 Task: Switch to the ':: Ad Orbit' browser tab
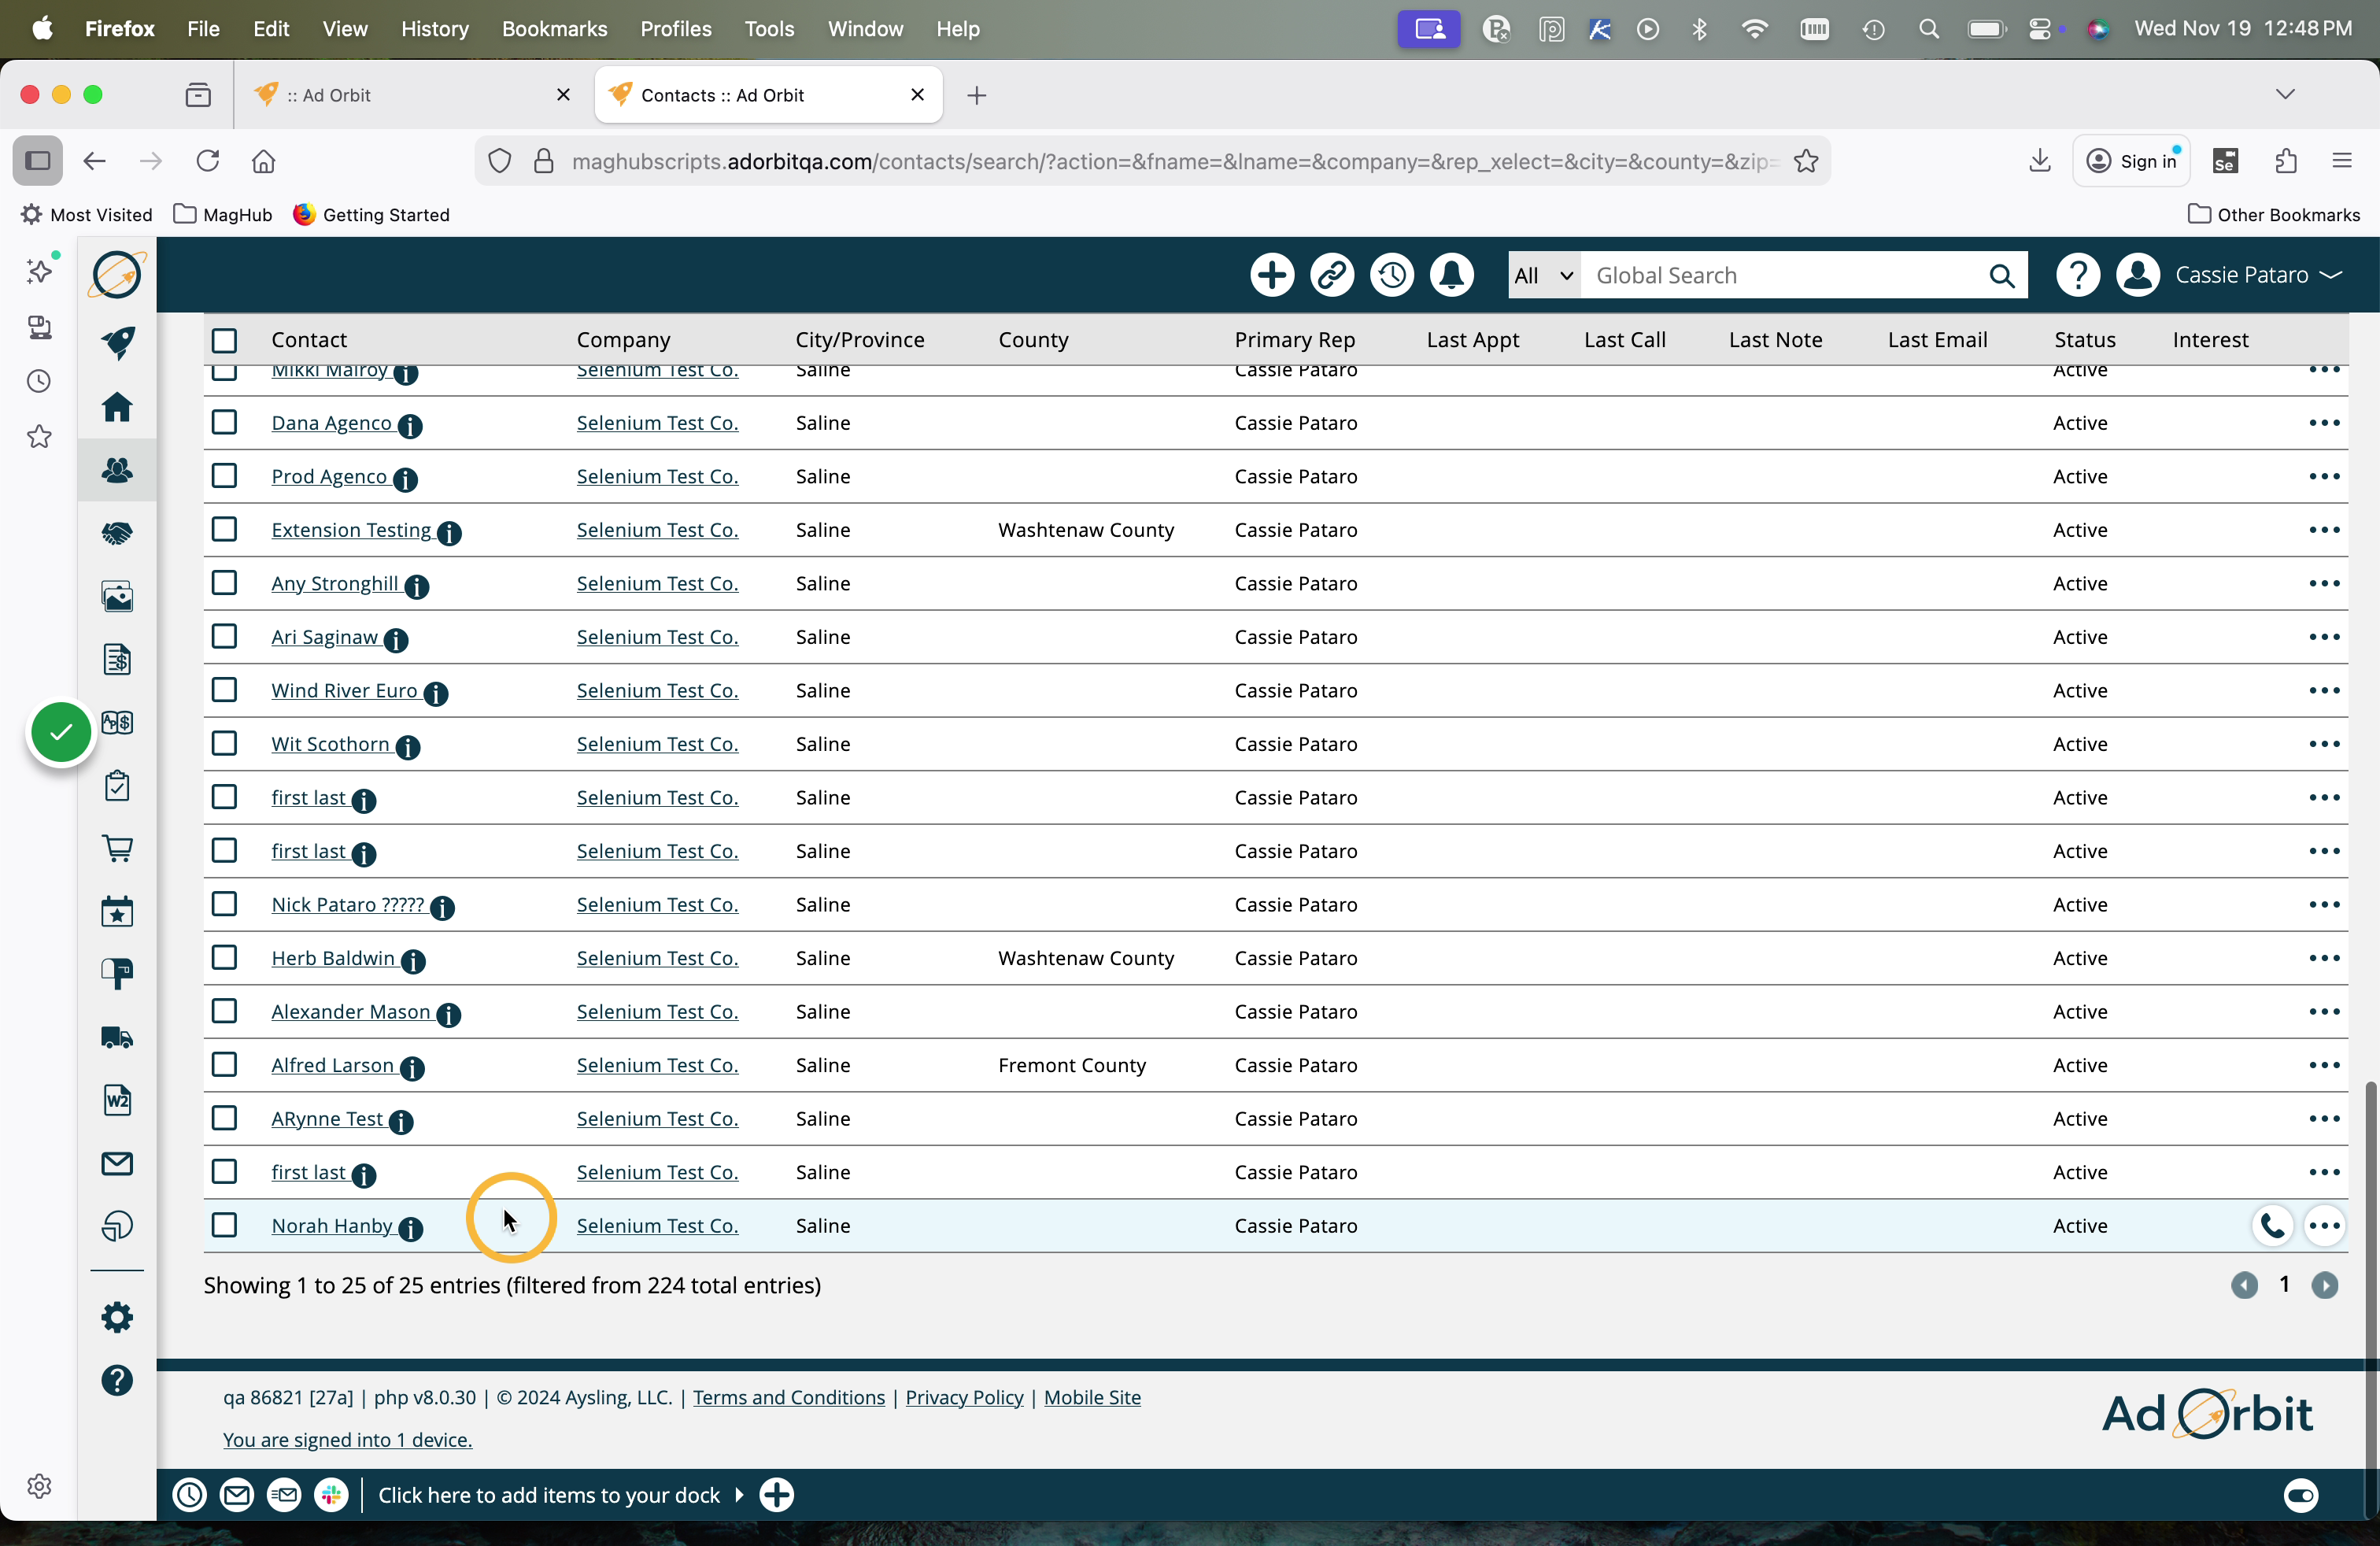(x=400, y=95)
